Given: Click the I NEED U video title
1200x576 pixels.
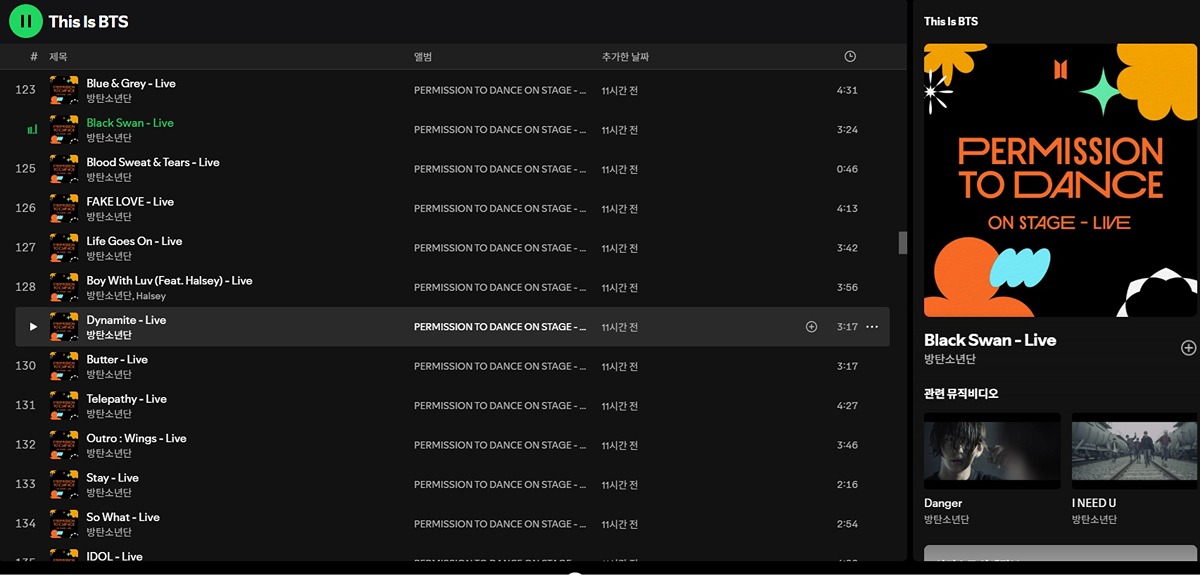Looking at the screenshot, I should [1094, 503].
